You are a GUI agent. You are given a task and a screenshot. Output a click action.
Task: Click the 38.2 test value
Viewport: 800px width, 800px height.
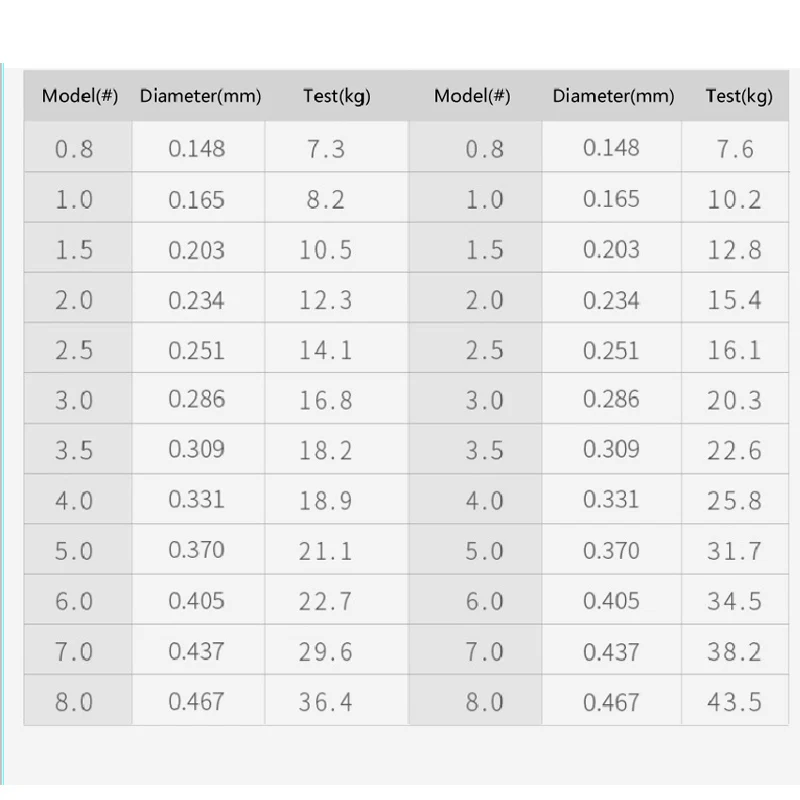(735, 651)
